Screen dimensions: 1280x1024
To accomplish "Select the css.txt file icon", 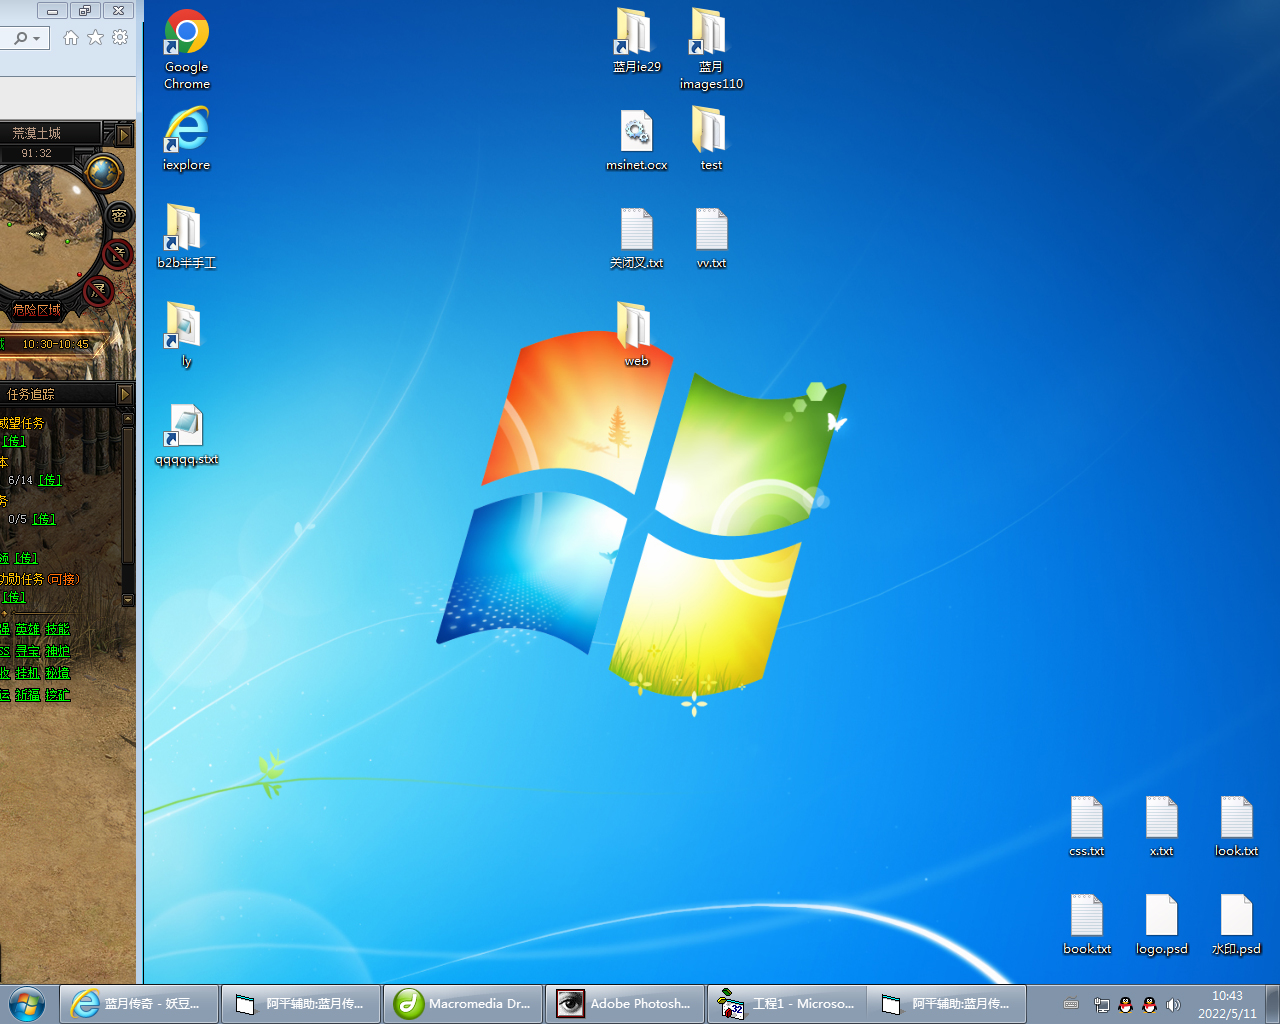I will (1087, 826).
